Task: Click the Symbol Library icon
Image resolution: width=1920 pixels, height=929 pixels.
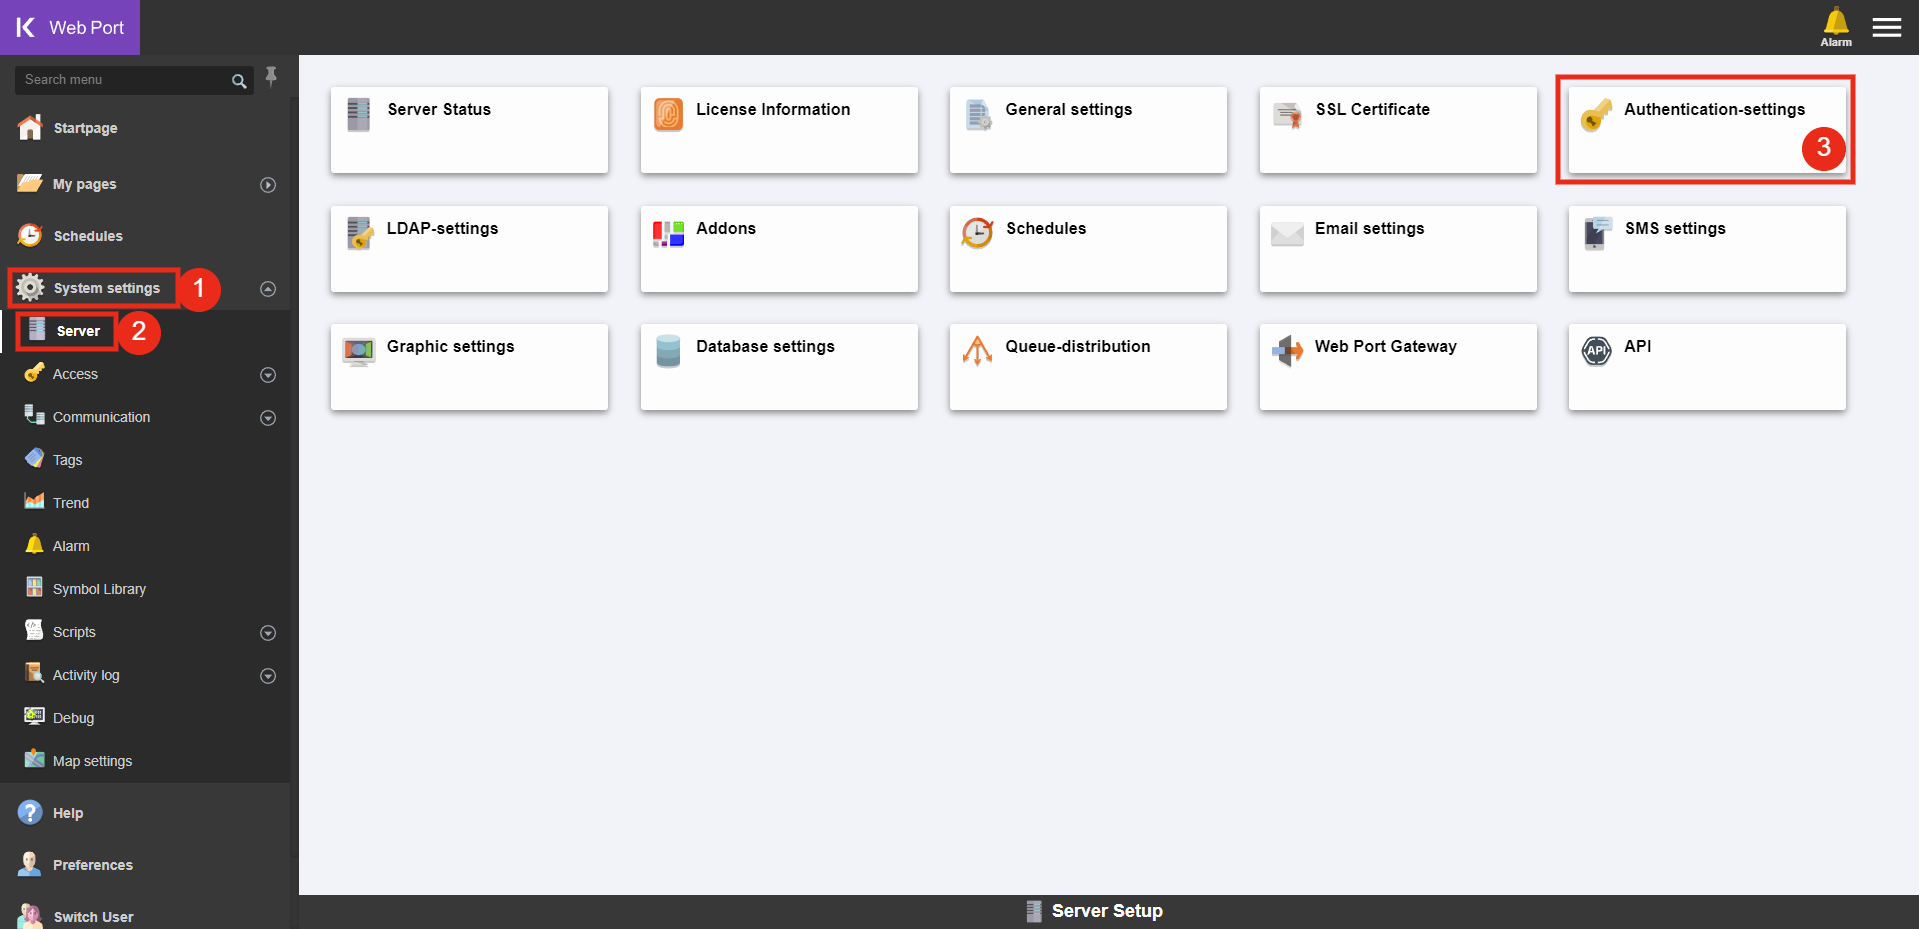Action: (35, 587)
